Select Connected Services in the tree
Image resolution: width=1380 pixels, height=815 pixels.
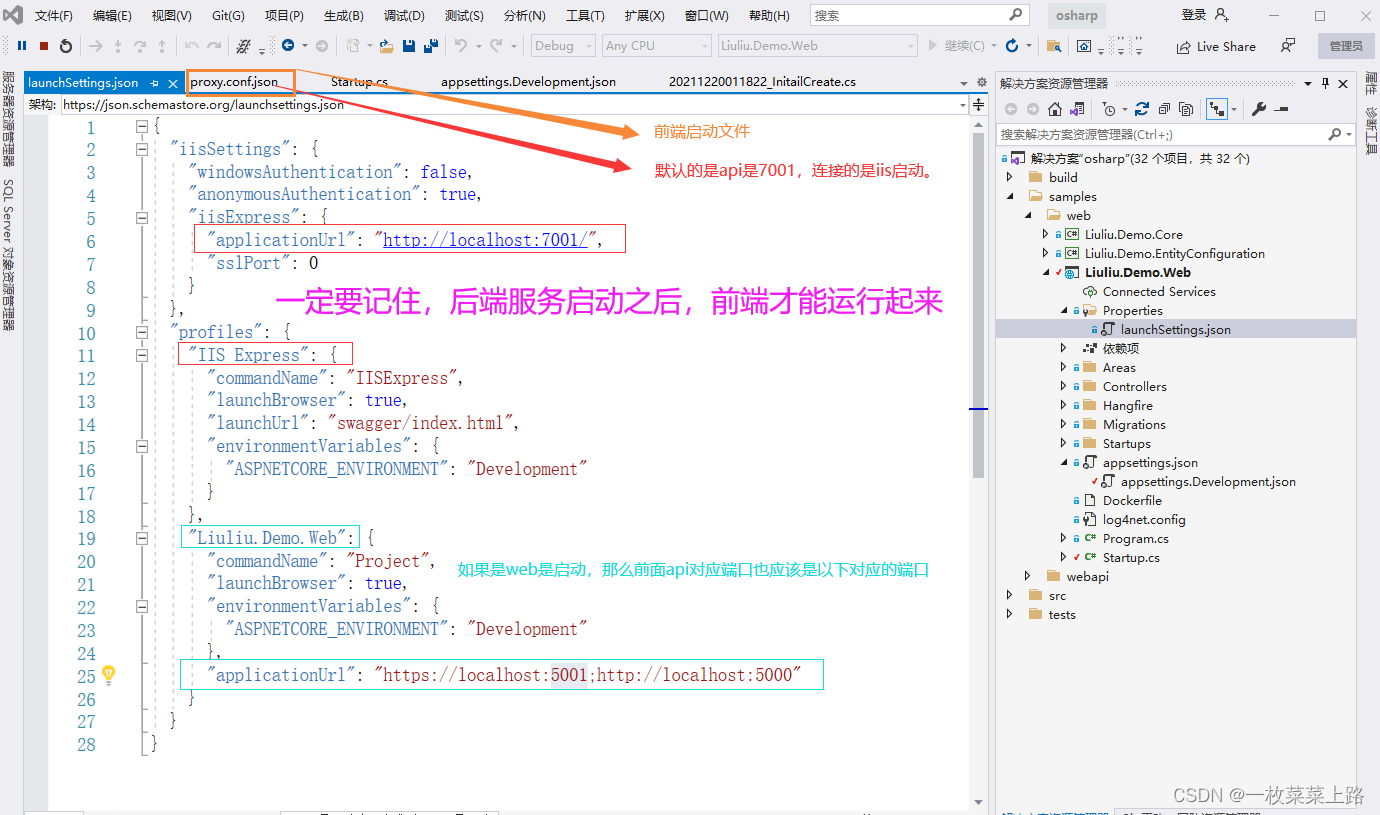tap(1159, 291)
